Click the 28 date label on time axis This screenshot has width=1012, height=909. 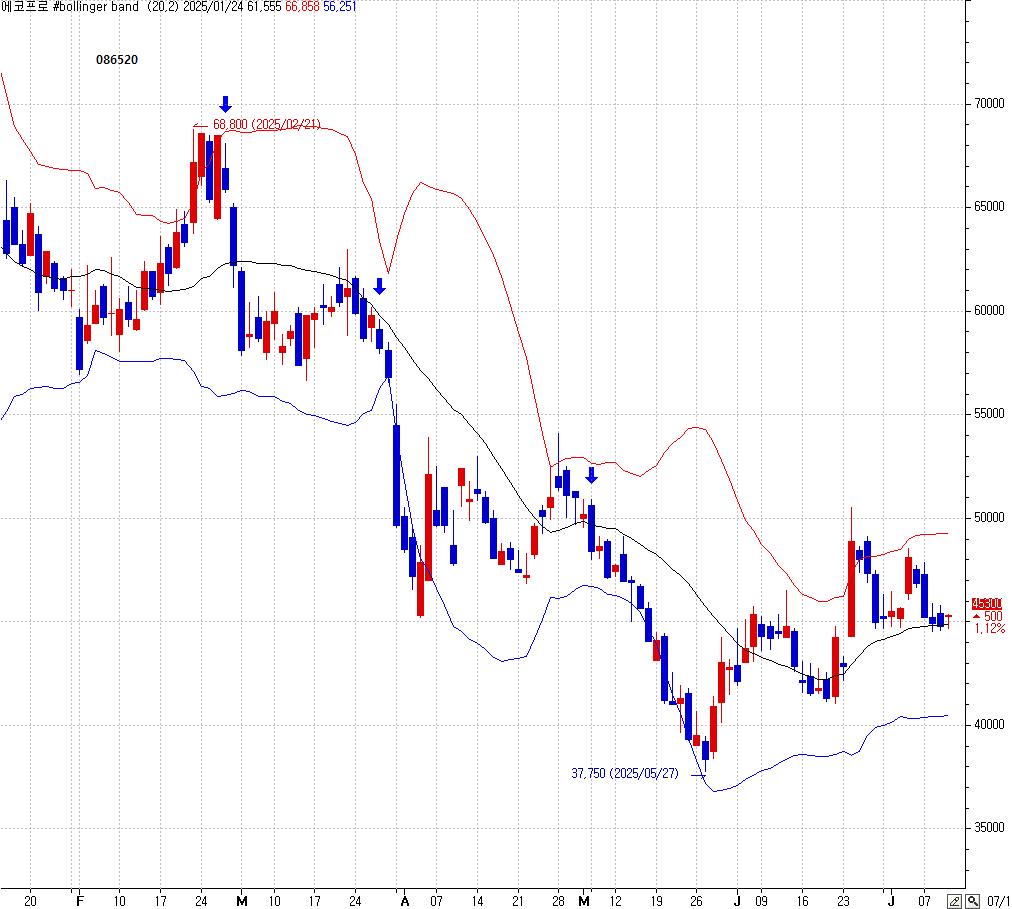[x=558, y=901]
